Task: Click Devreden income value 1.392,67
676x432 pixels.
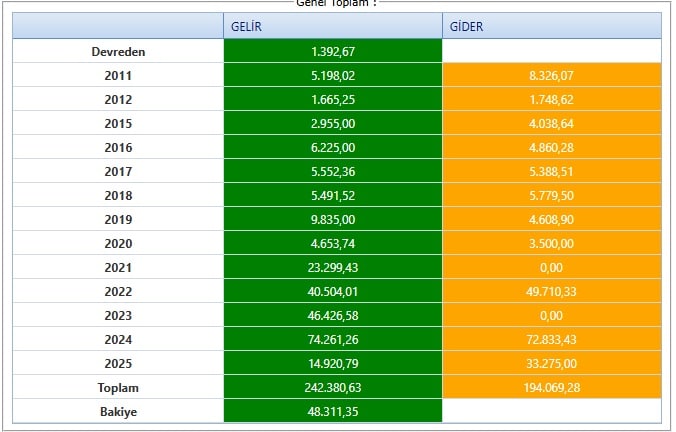Action: tap(332, 51)
